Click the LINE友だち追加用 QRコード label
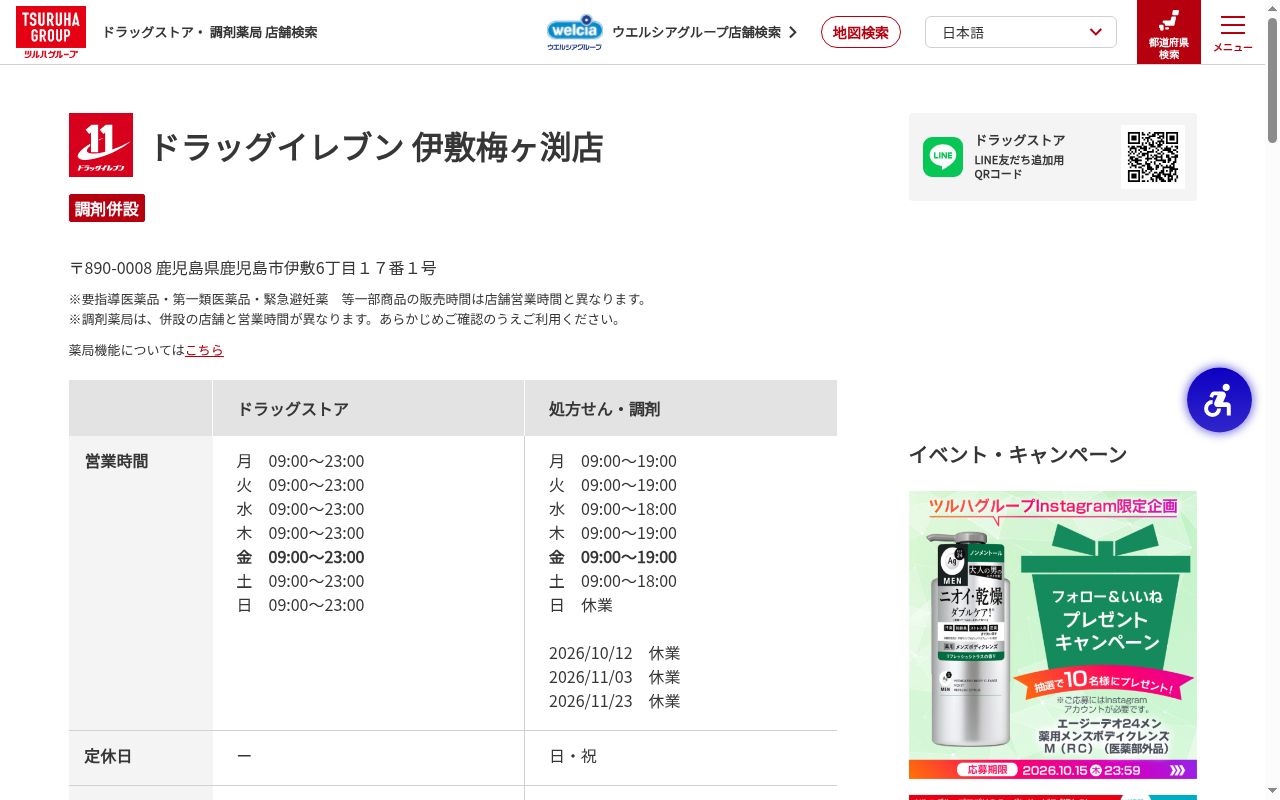 pos(1020,167)
